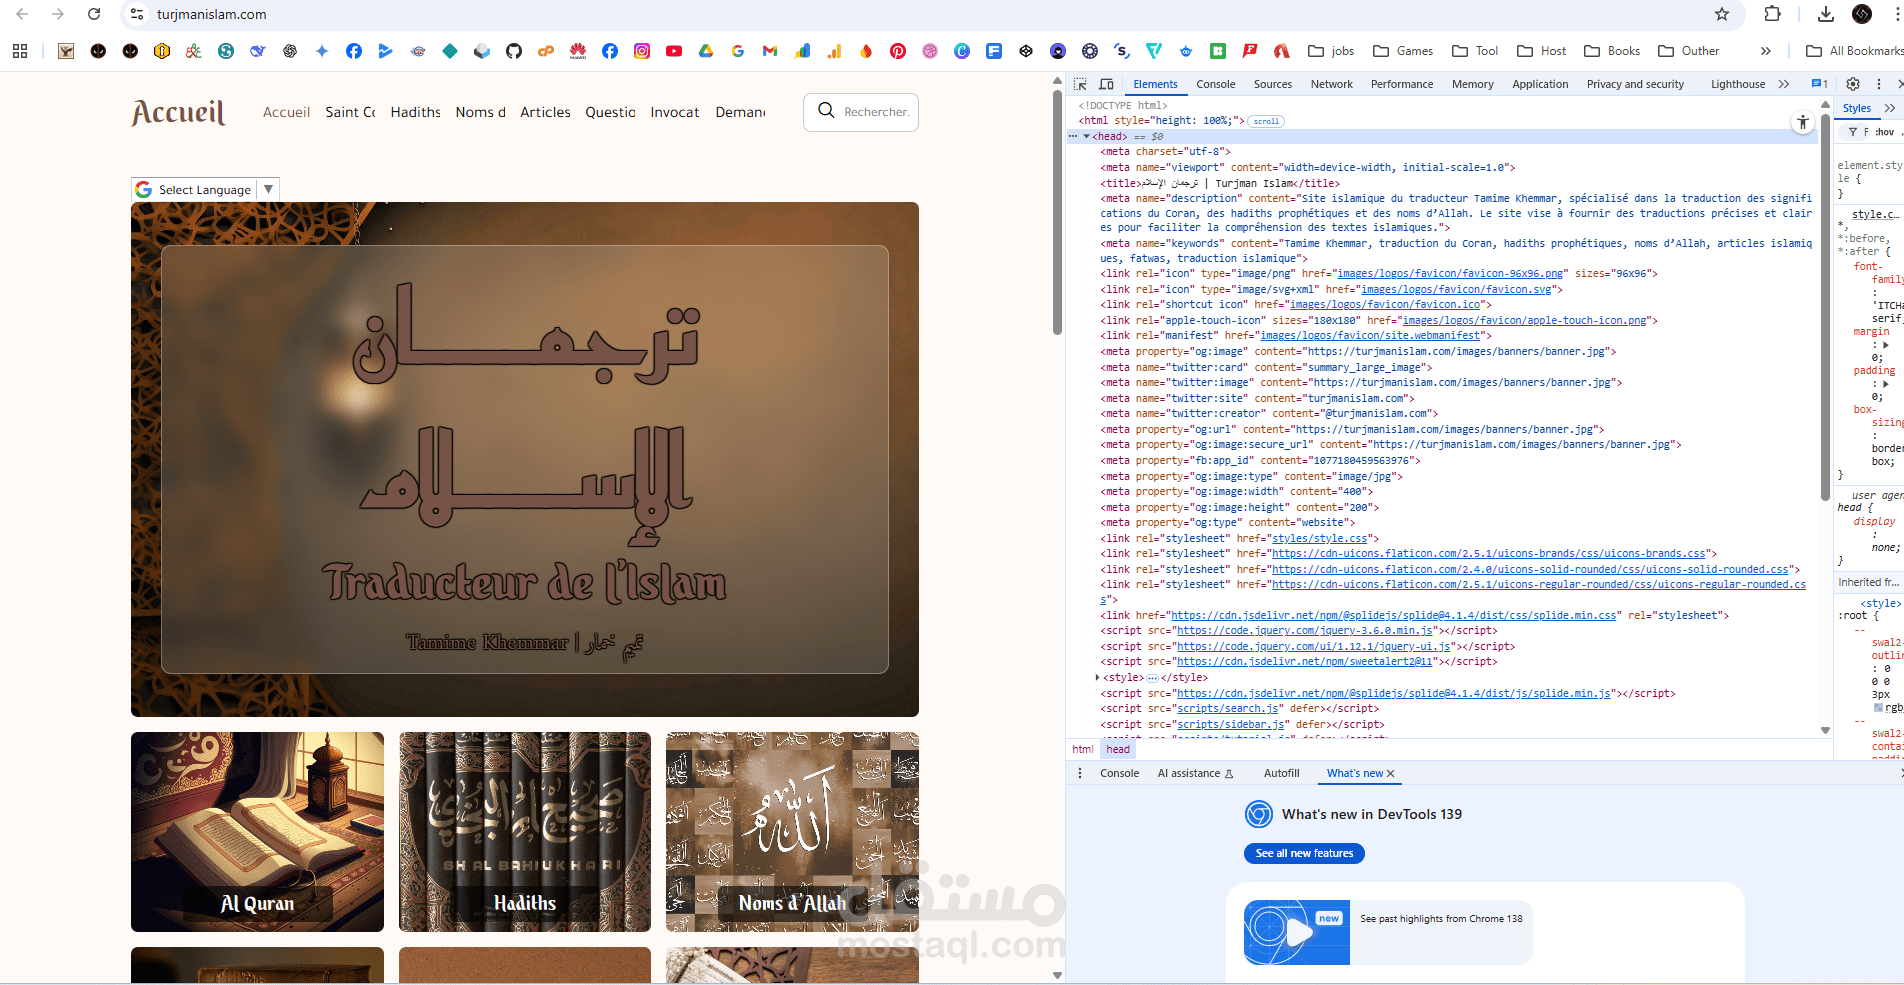Open the GitHub bookmark icon
Viewport: 1904px width, 985px height.
pos(514,51)
